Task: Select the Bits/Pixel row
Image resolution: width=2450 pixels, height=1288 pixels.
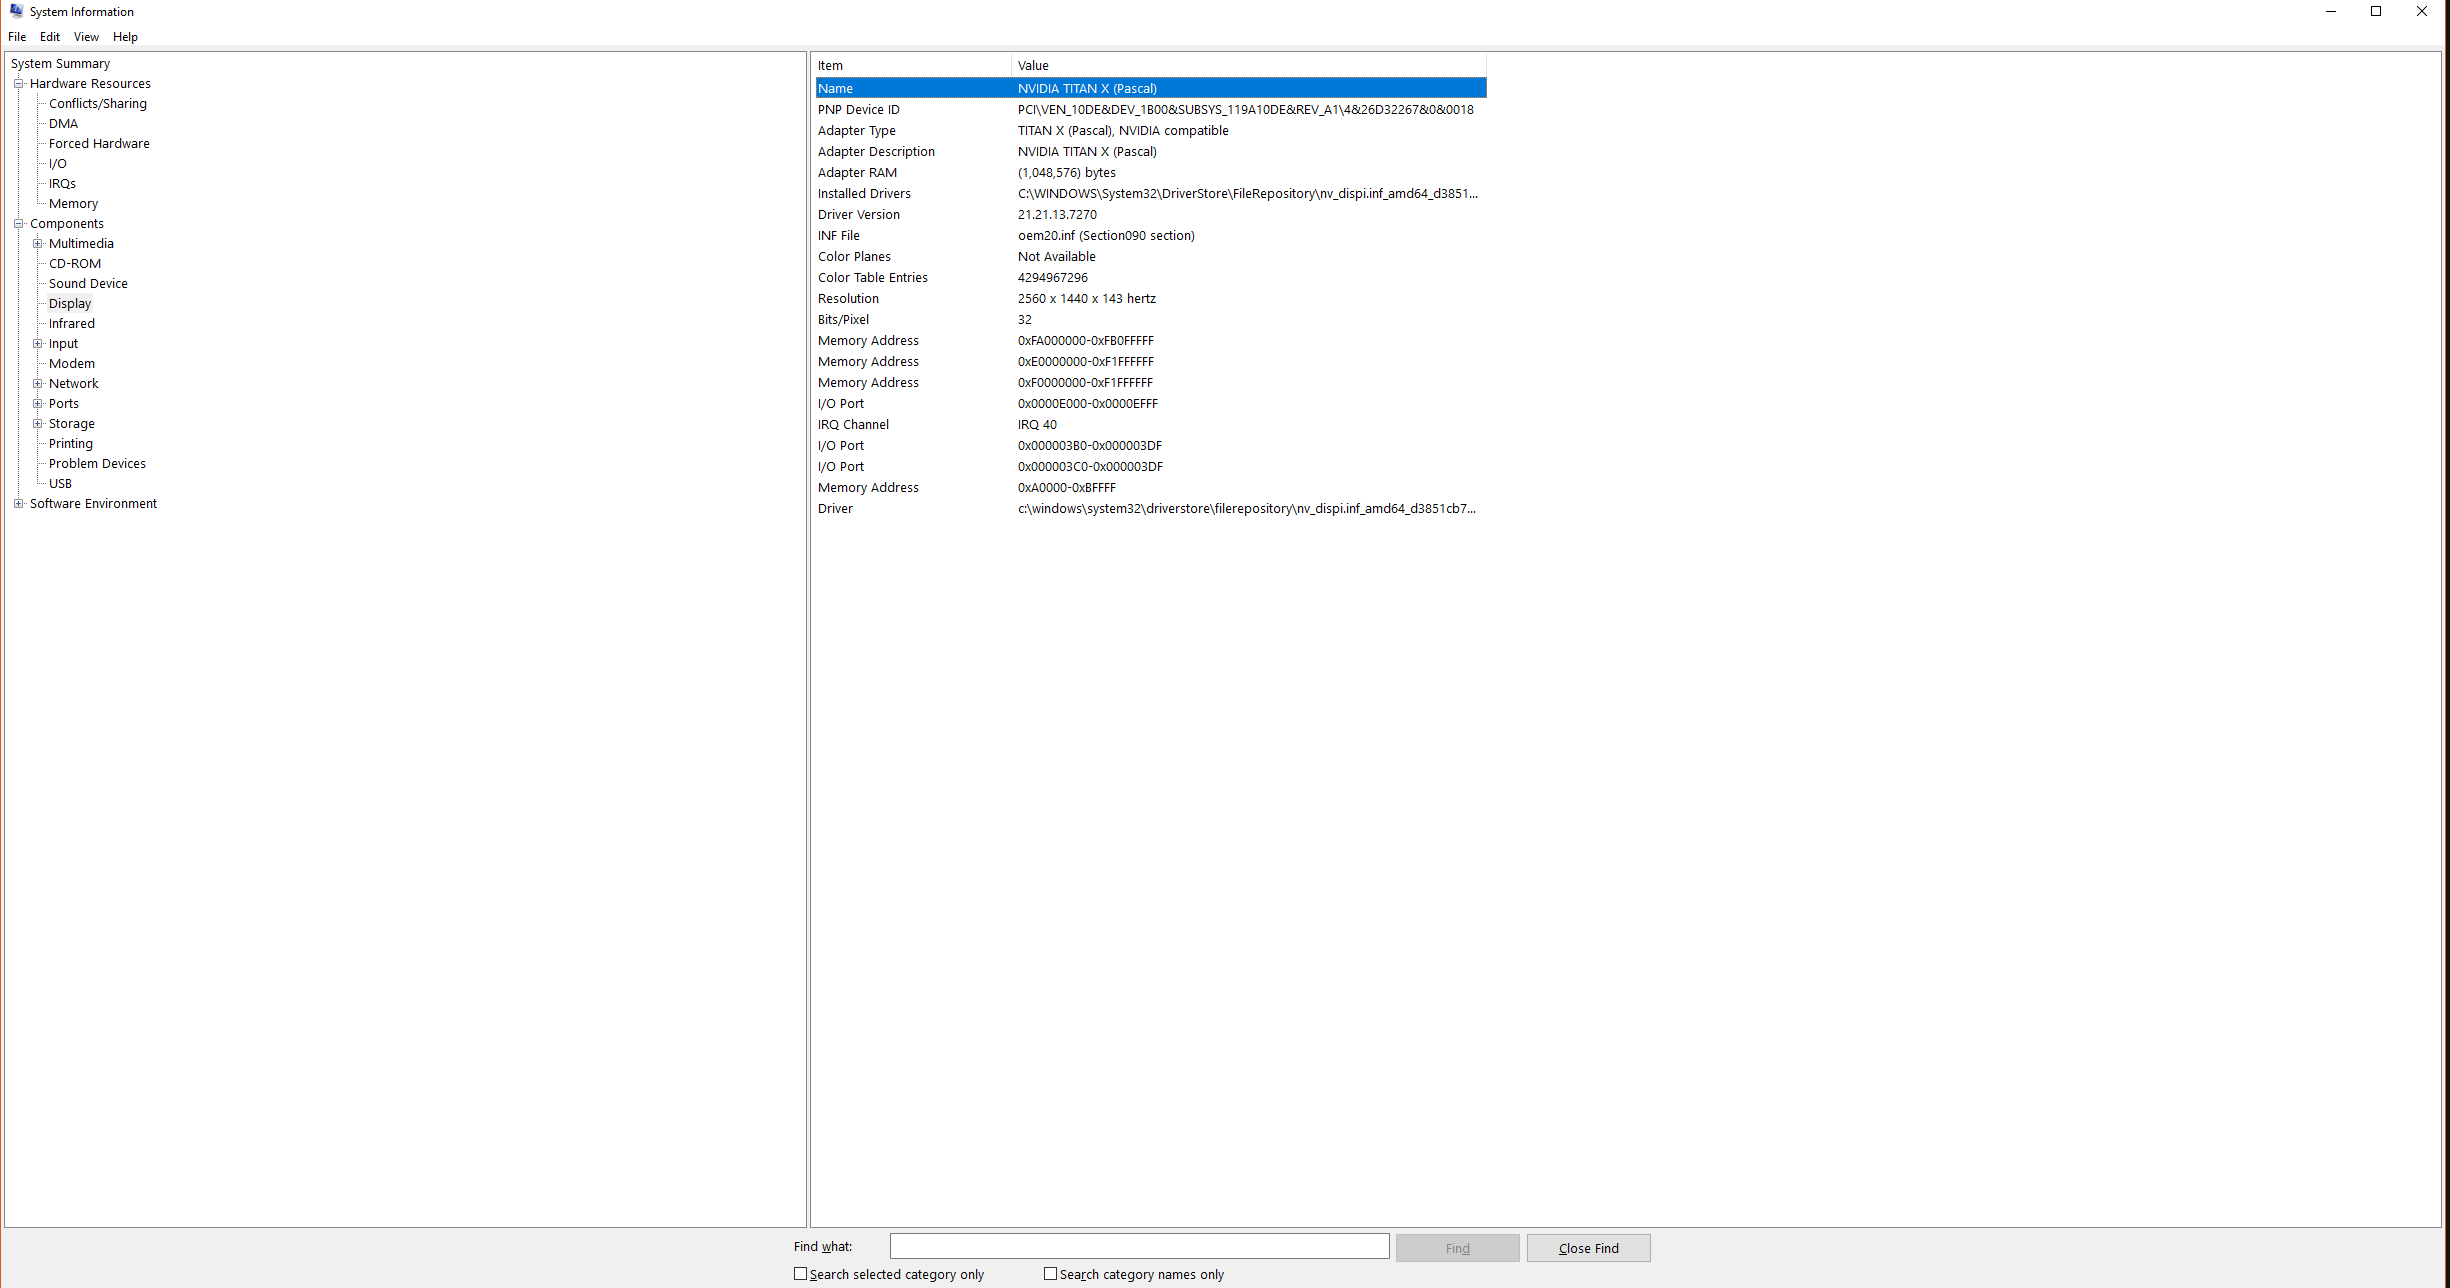Action: pyautogui.click(x=1151, y=320)
